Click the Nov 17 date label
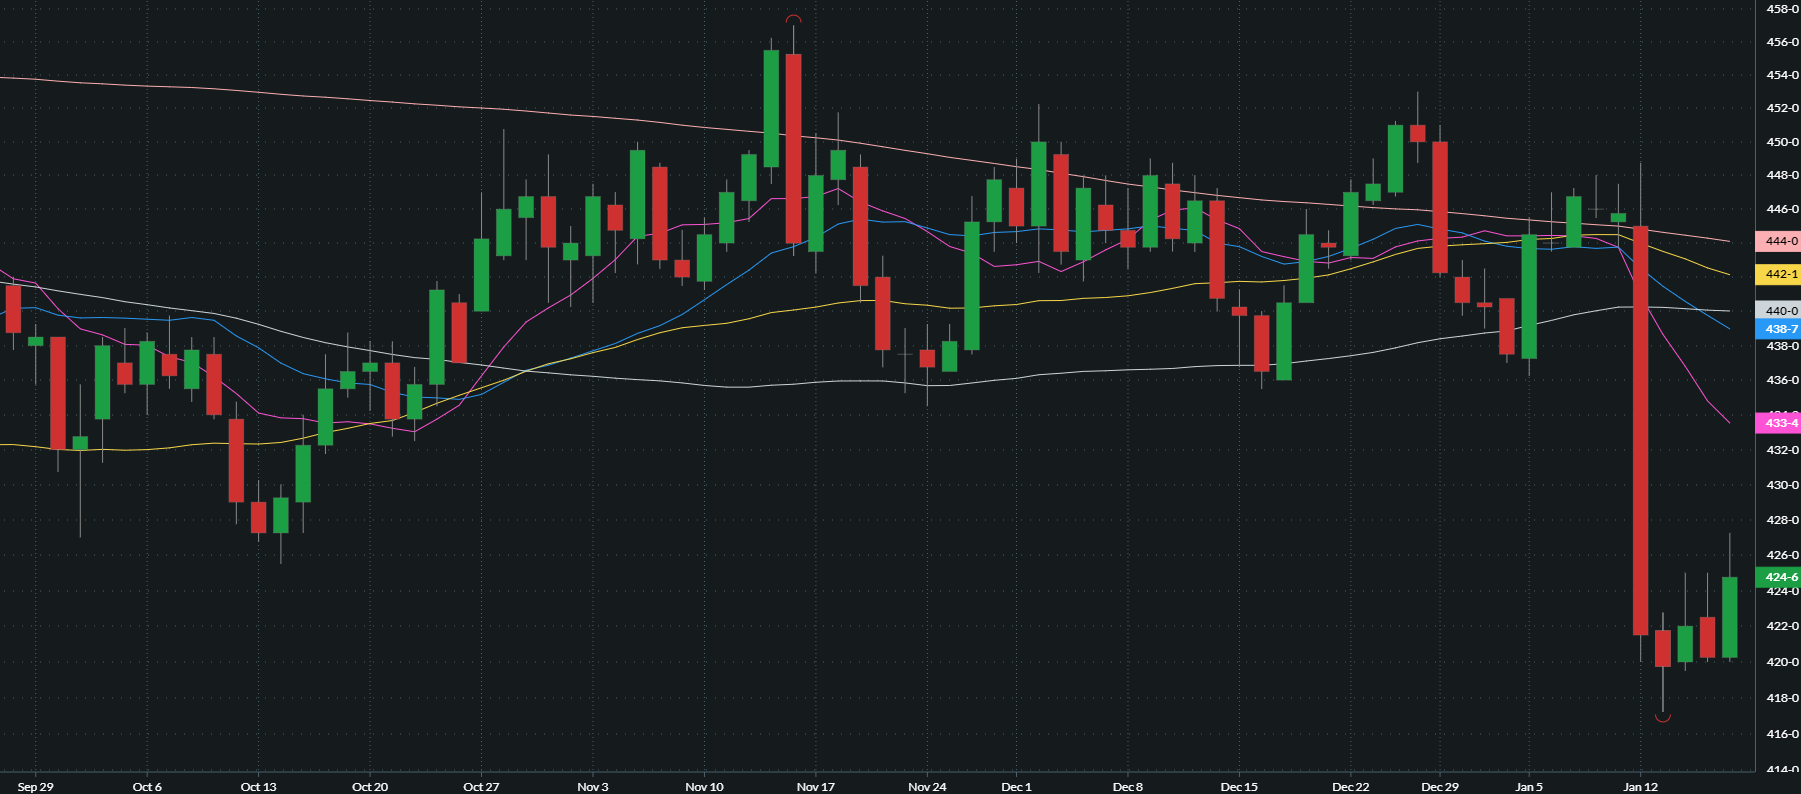Viewport: 1801px width, 794px height. pyautogui.click(x=815, y=786)
